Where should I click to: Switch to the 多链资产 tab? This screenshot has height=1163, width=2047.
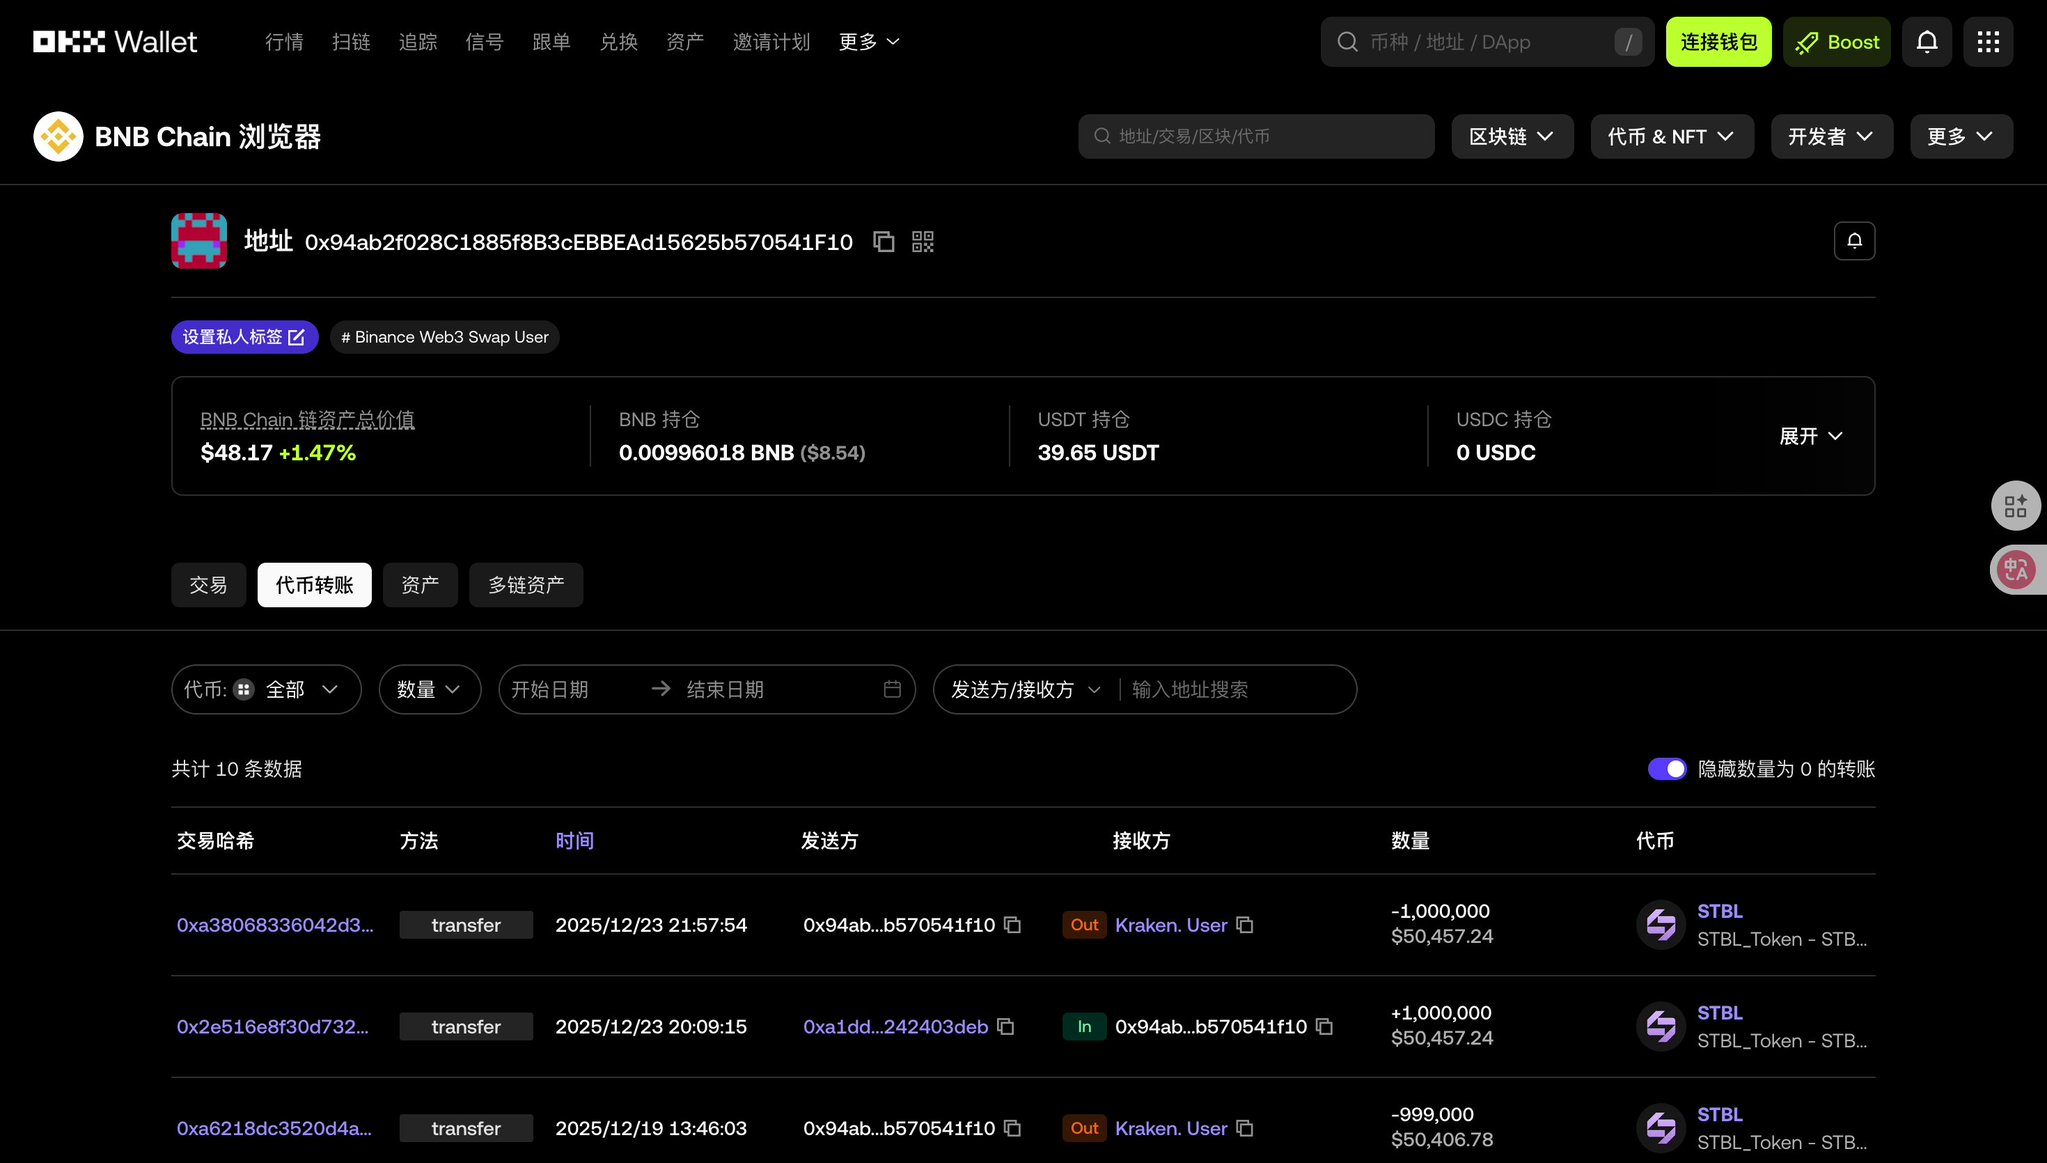click(526, 585)
